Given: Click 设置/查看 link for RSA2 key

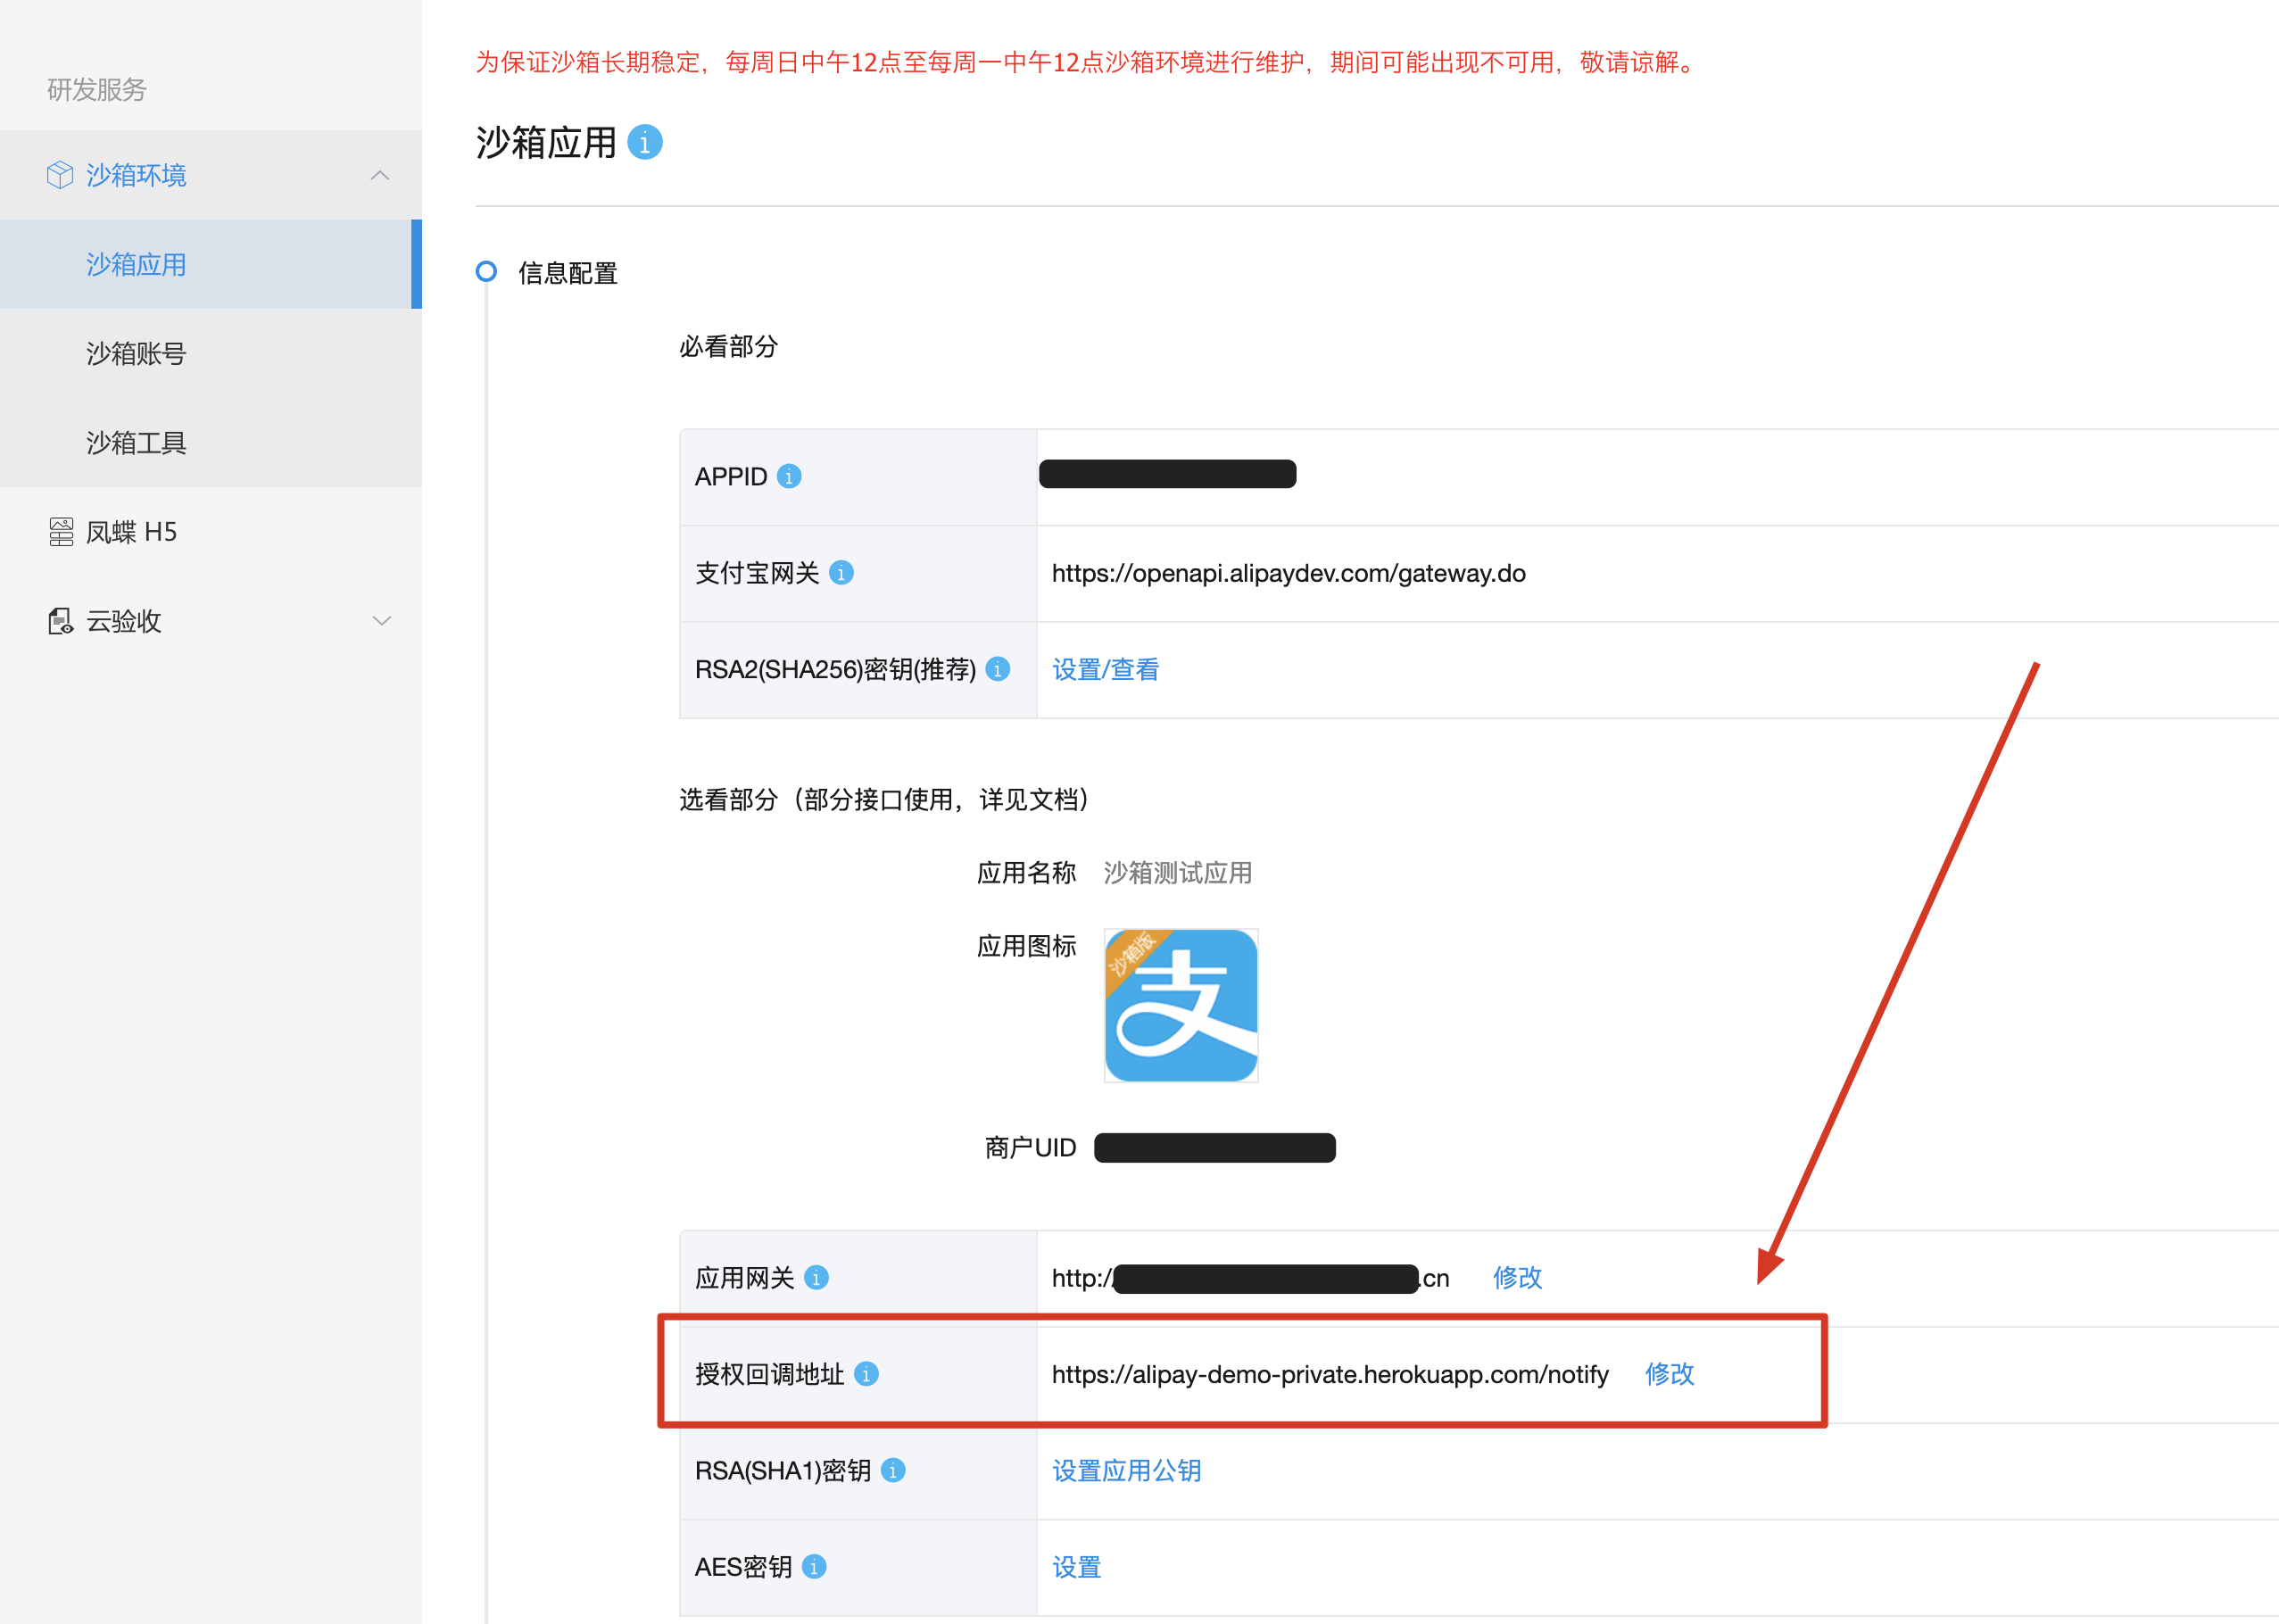Looking at the screenshot, I should [x=1105, y=669].
